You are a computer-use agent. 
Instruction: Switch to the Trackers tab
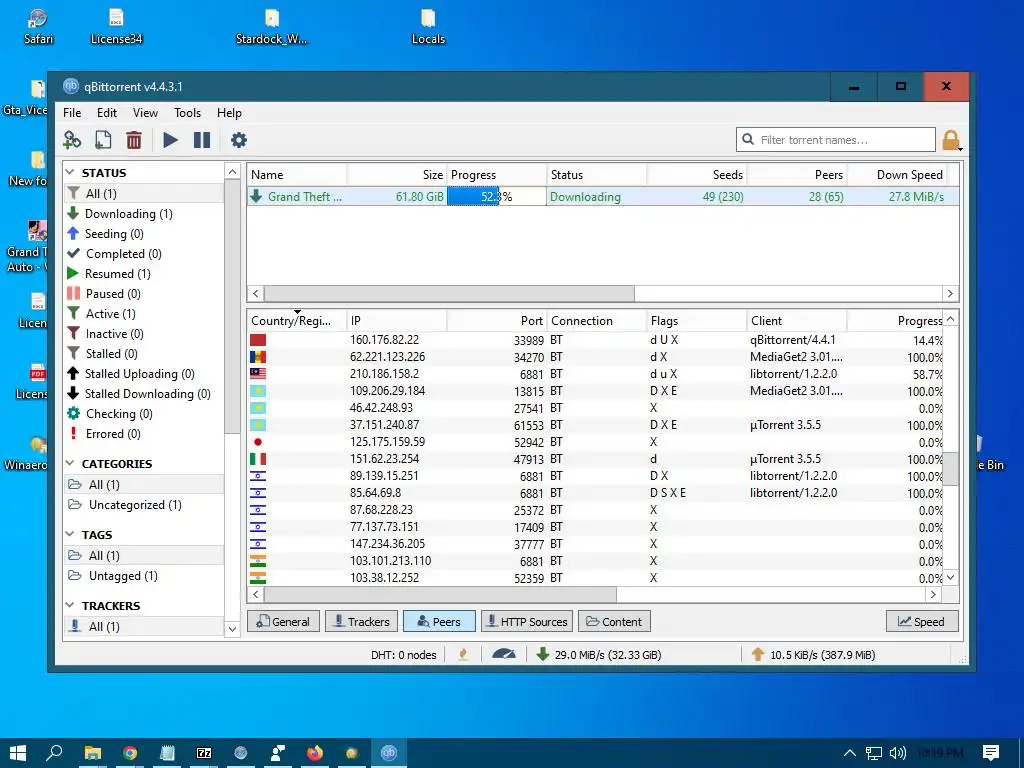(361, 622)
